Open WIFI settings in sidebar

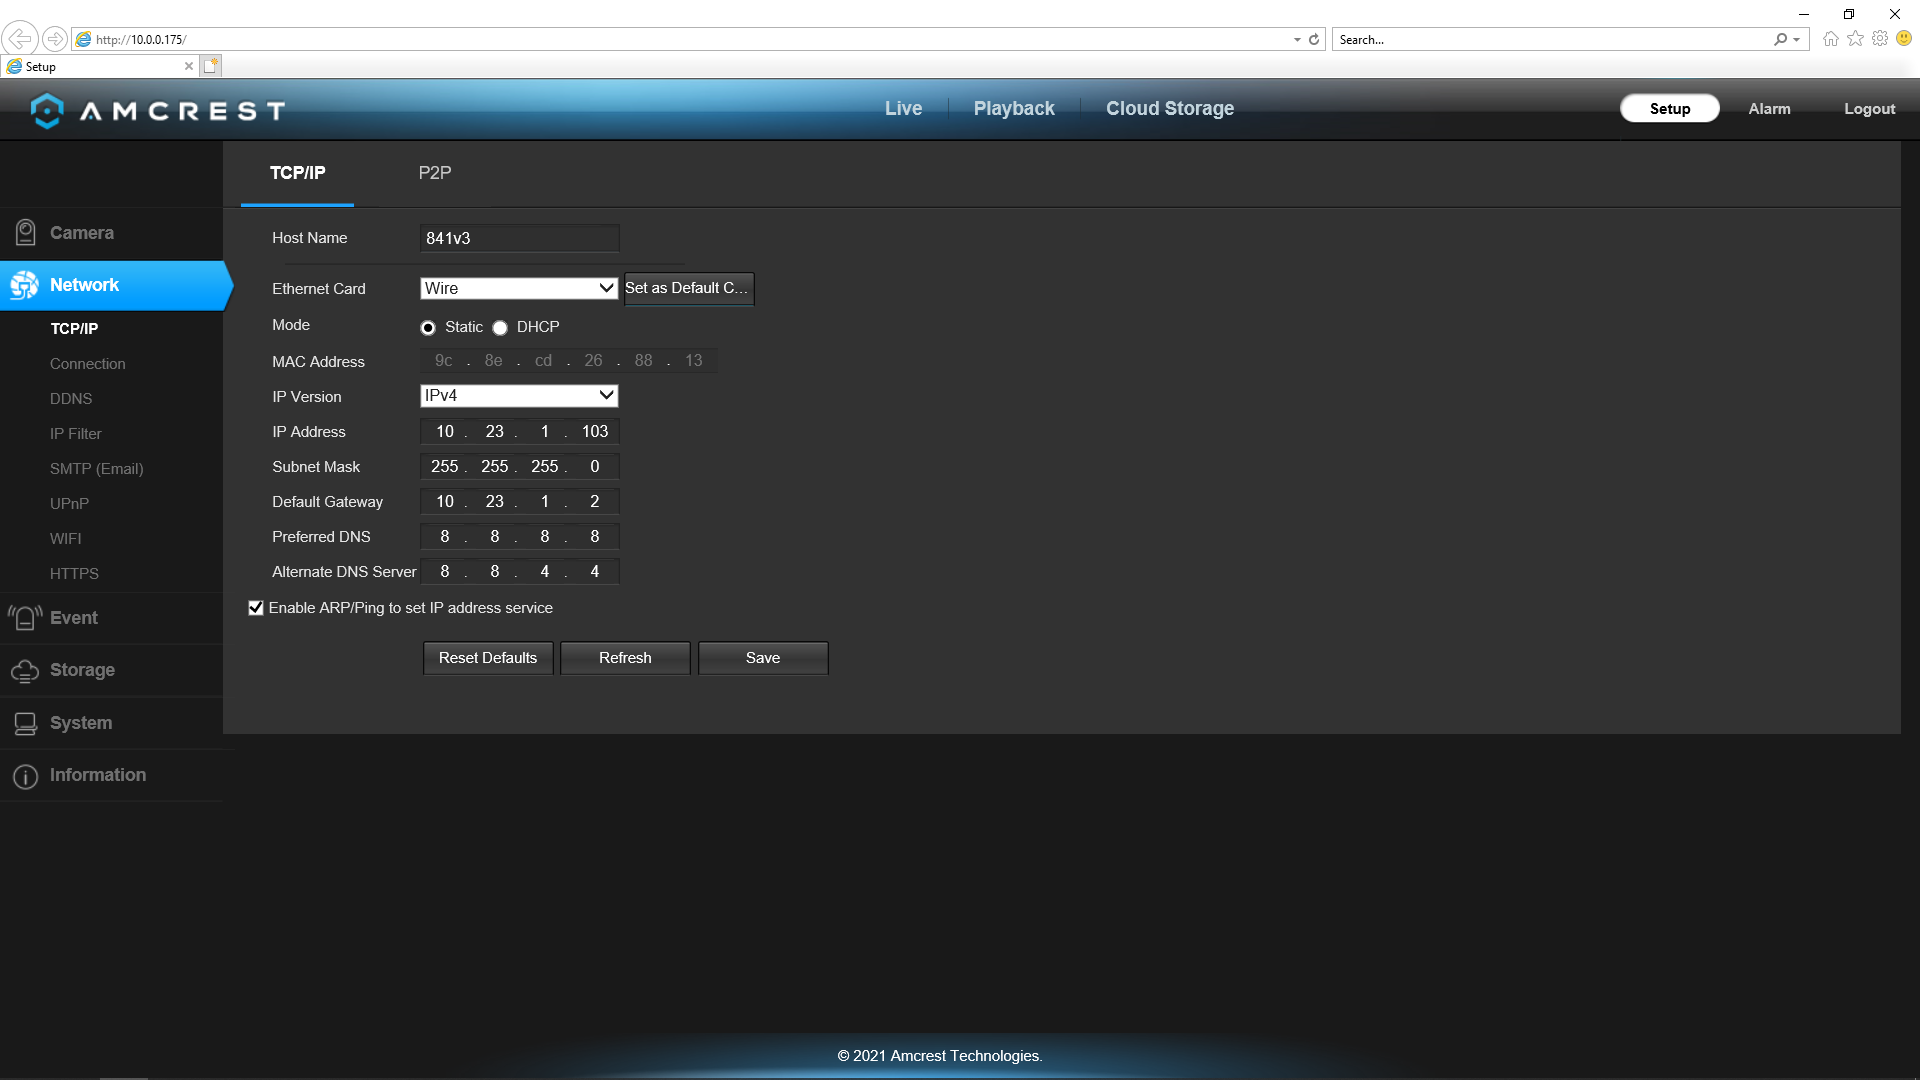[x=66, y=539]
